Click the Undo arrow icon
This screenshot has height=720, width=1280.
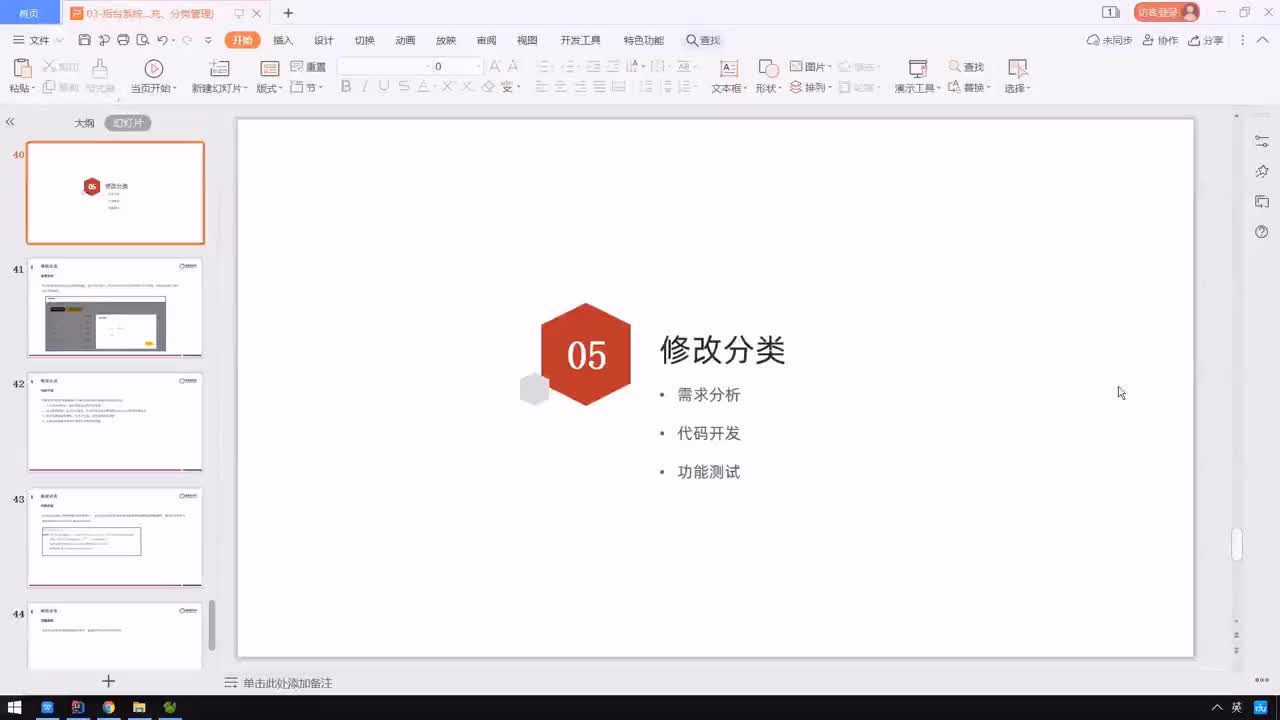[x=162, y=40]
